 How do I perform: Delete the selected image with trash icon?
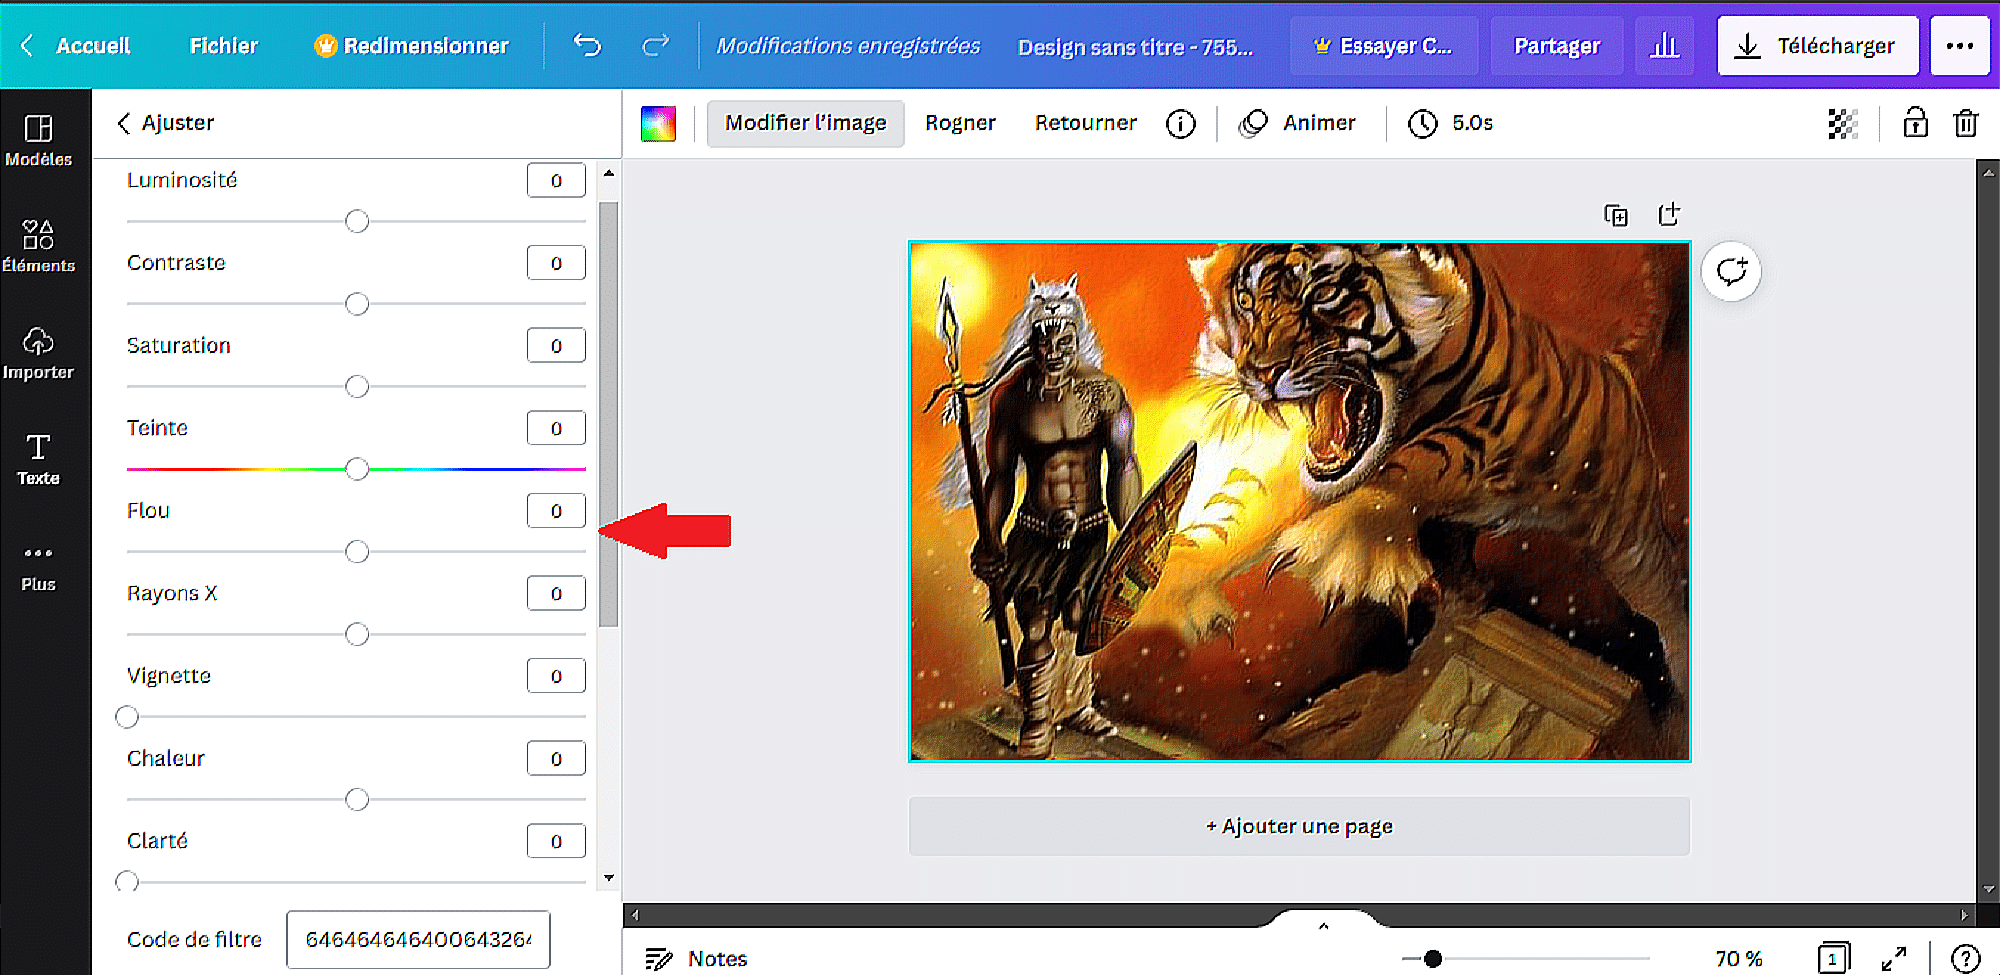pyautogui.click(x=1966, y=123)
